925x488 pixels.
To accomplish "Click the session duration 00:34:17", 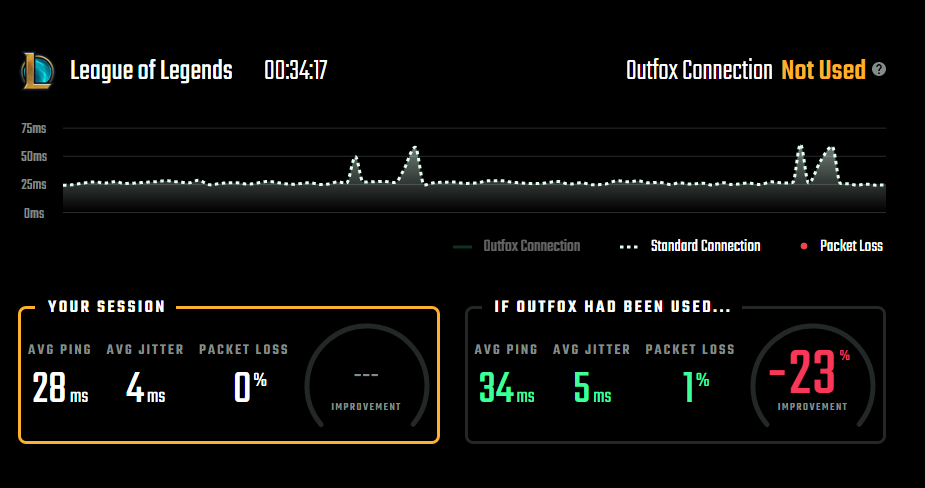I will click(296, 70).
